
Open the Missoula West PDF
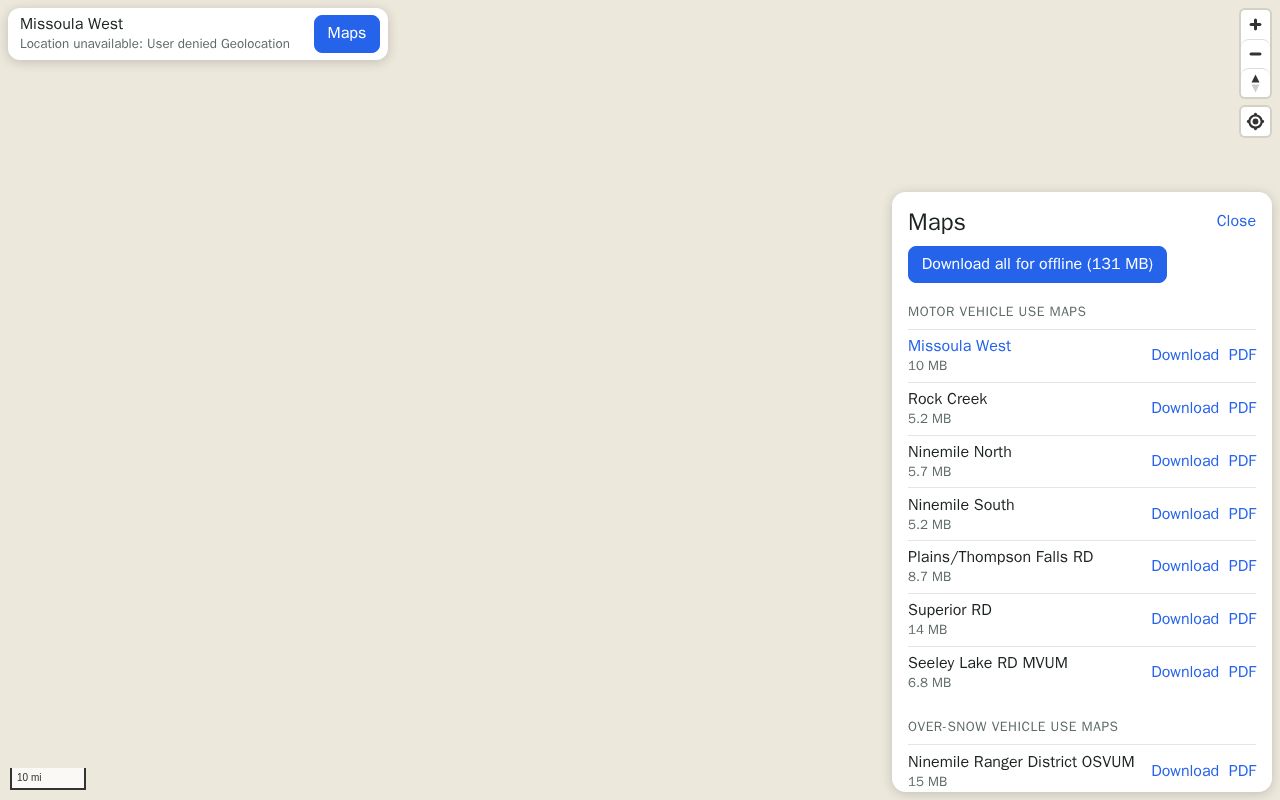(1242, 355)
